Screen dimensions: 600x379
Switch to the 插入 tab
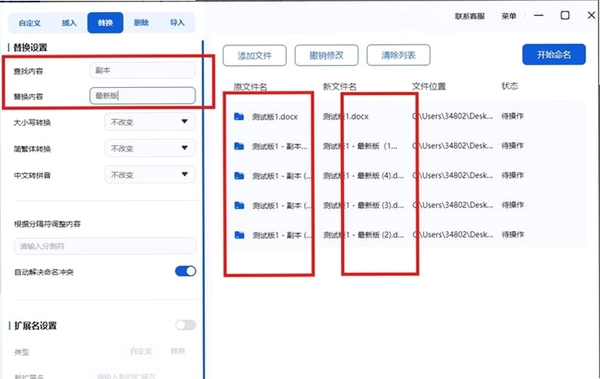[69, 23]
